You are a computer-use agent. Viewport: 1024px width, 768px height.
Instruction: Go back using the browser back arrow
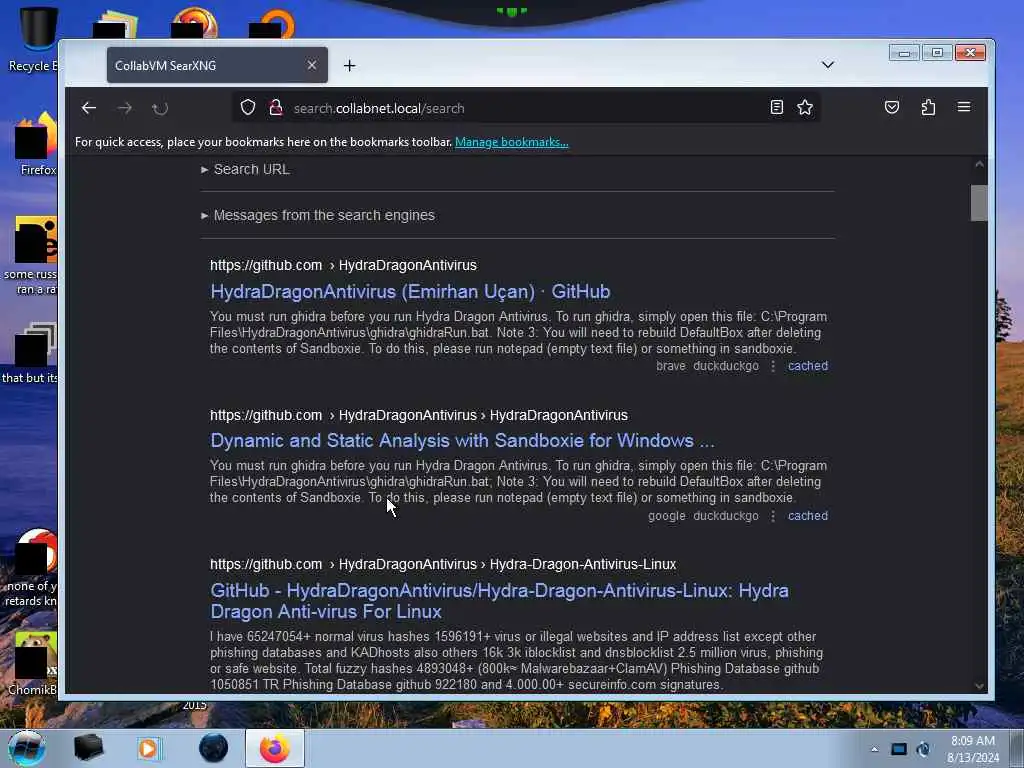89,108
